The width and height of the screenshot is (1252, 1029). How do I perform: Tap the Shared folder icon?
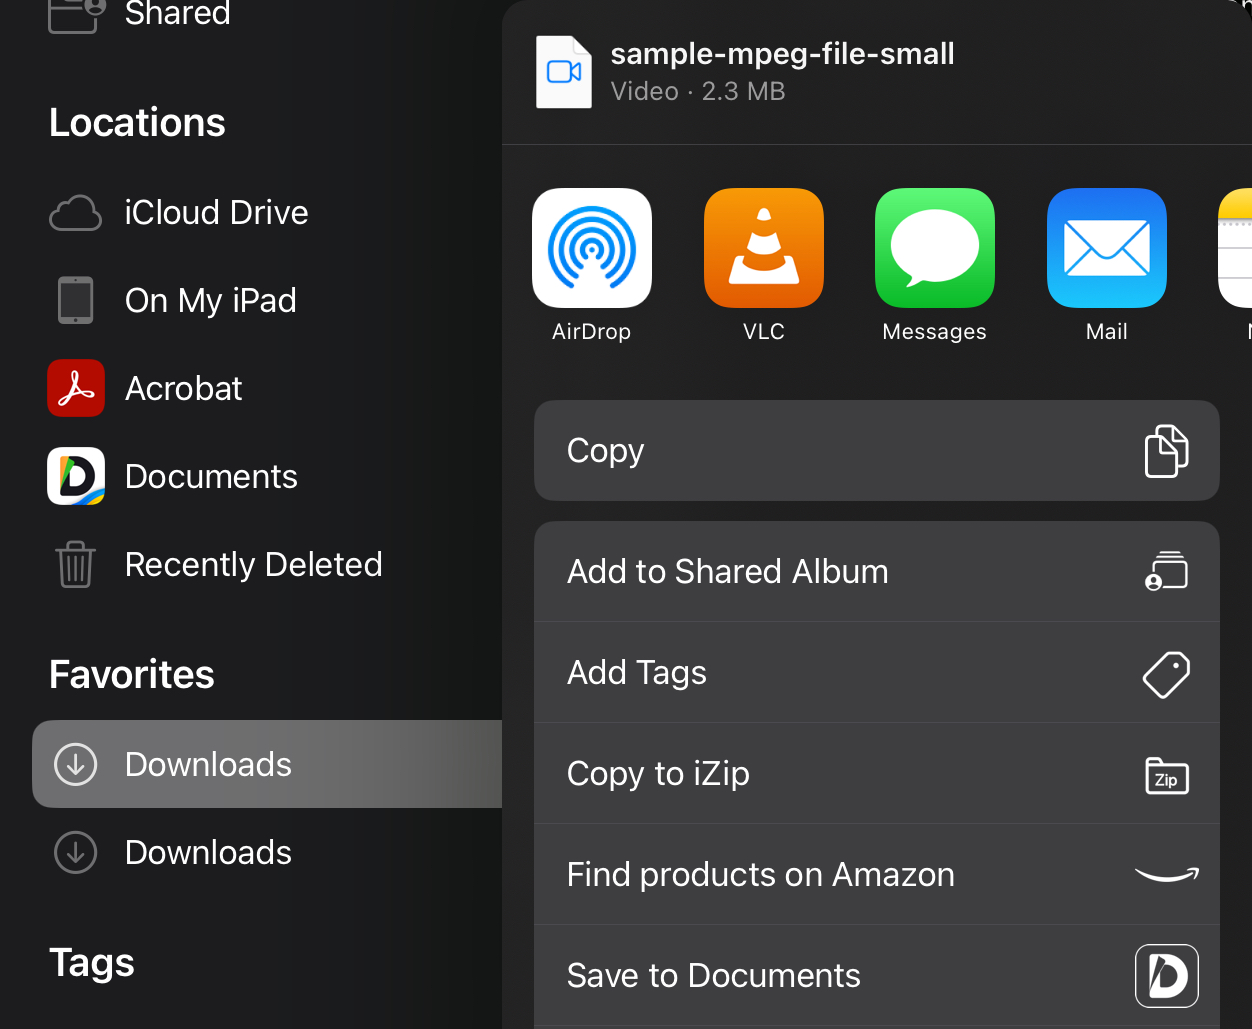[x=77, y=15]
